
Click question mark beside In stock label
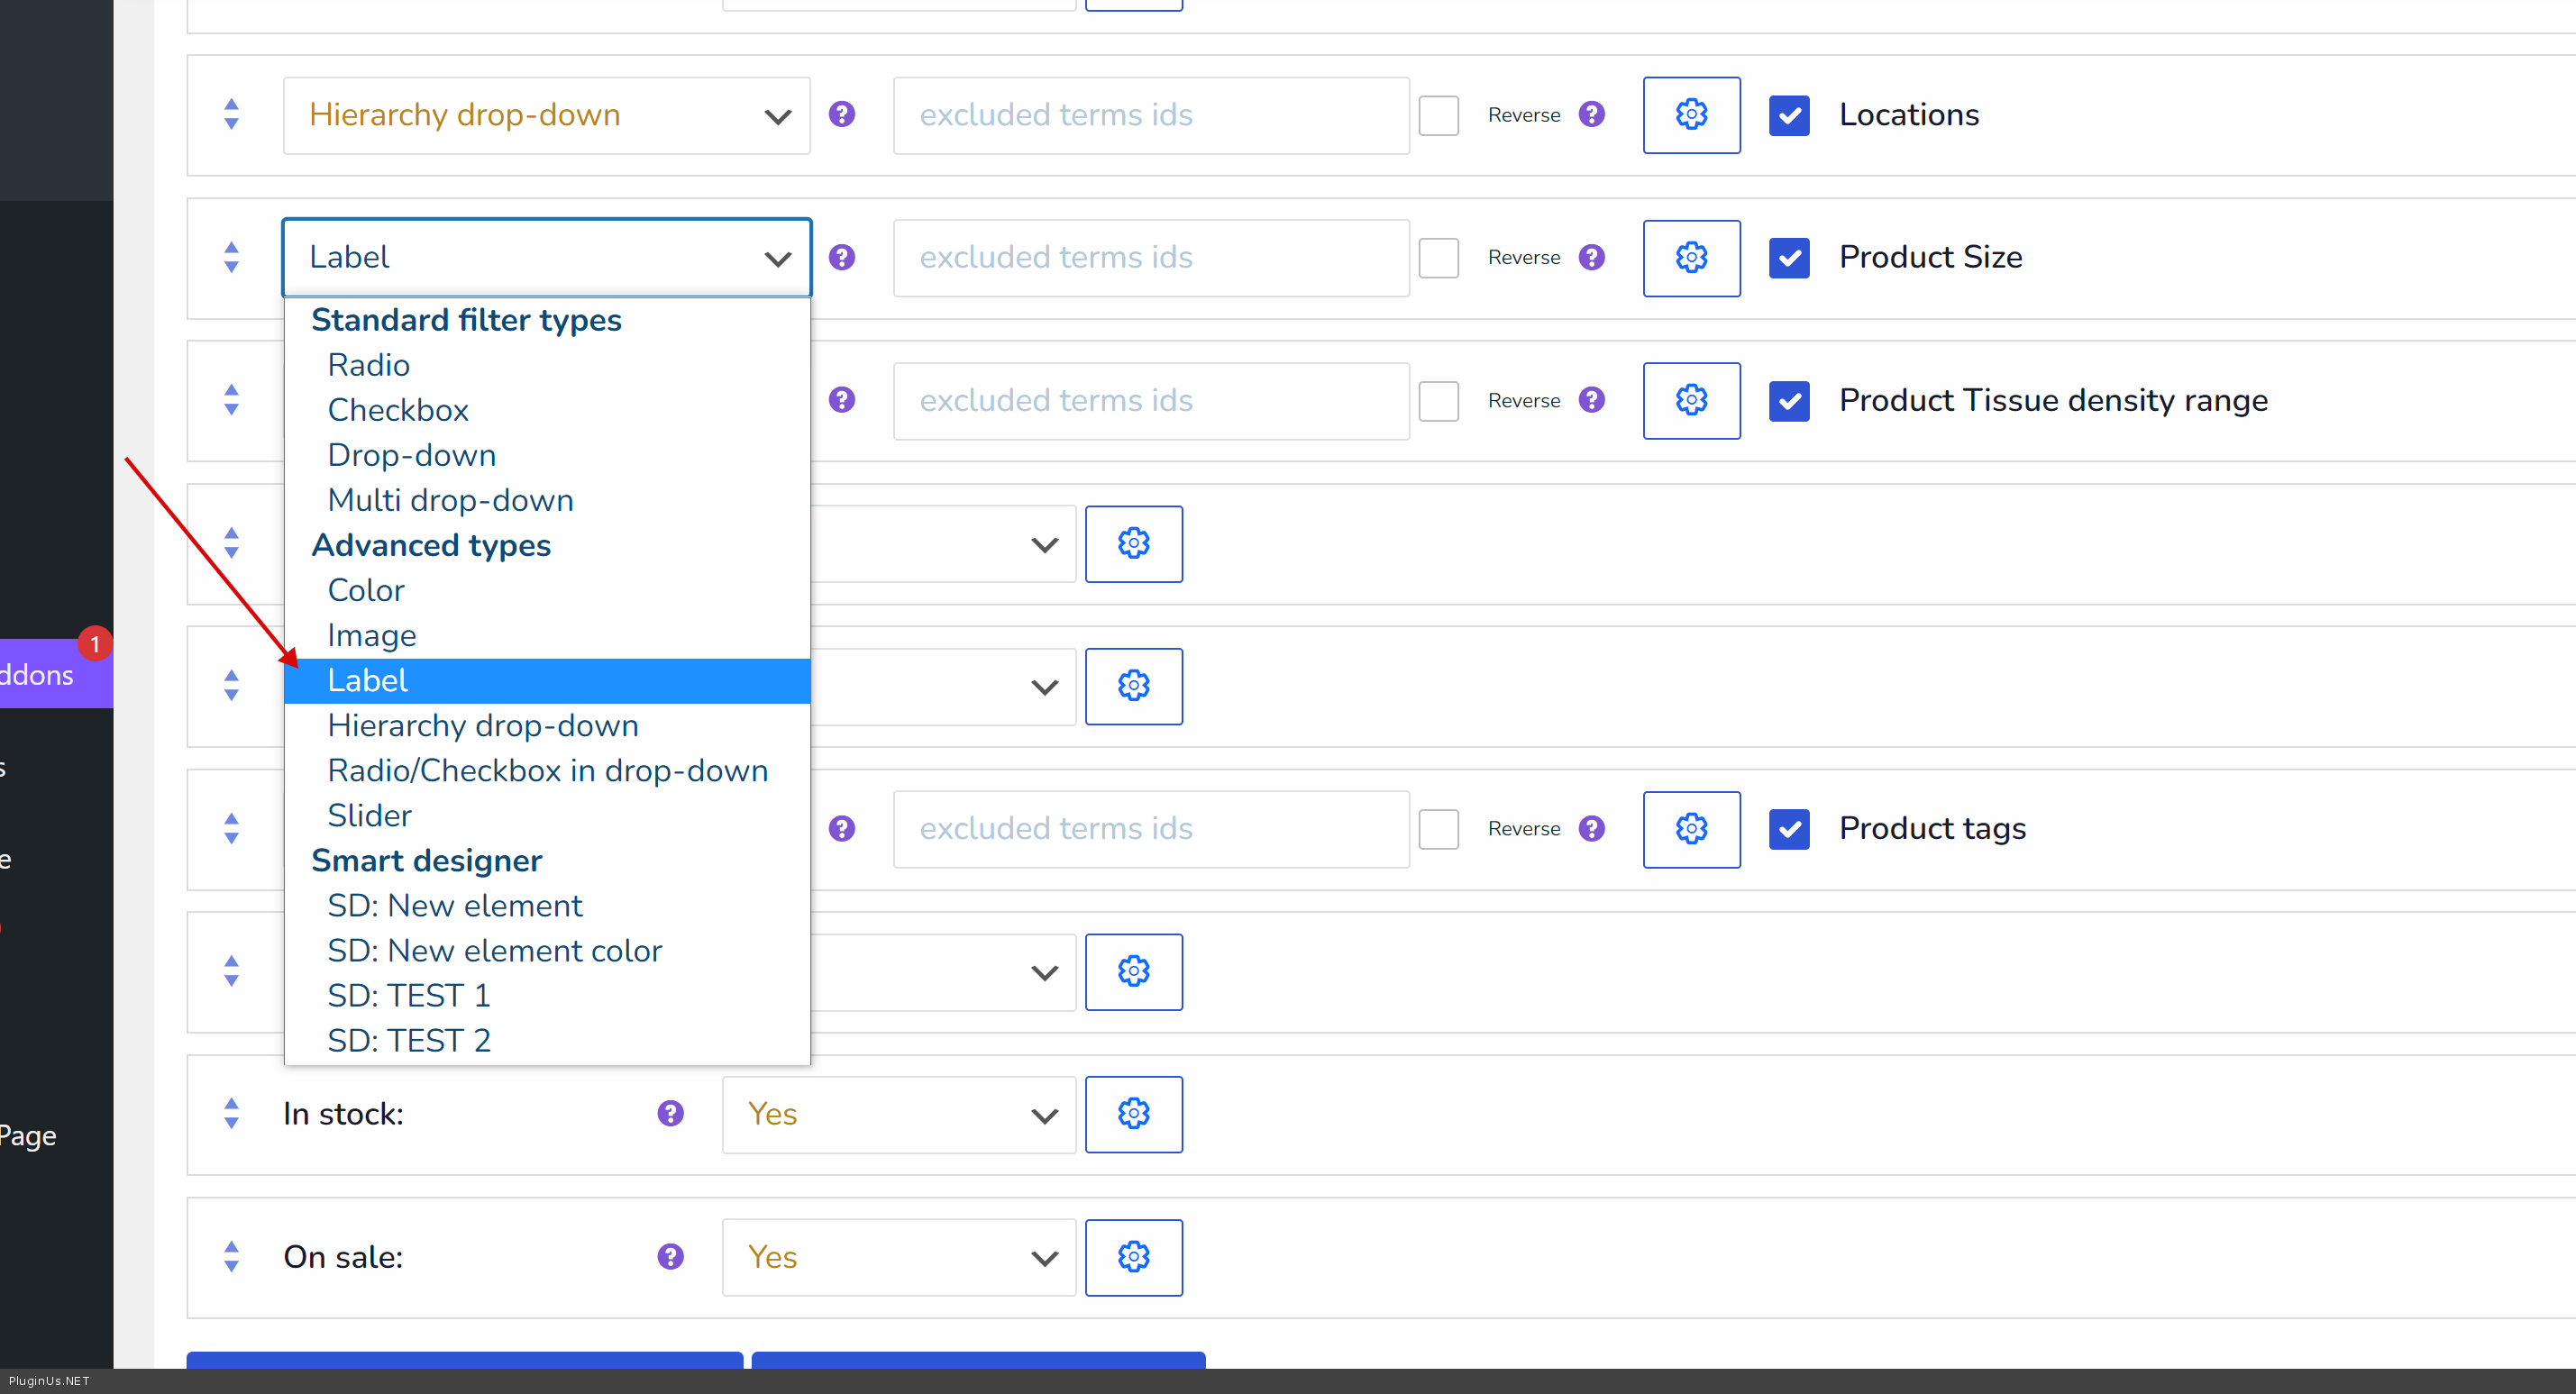click(670, 1114)
